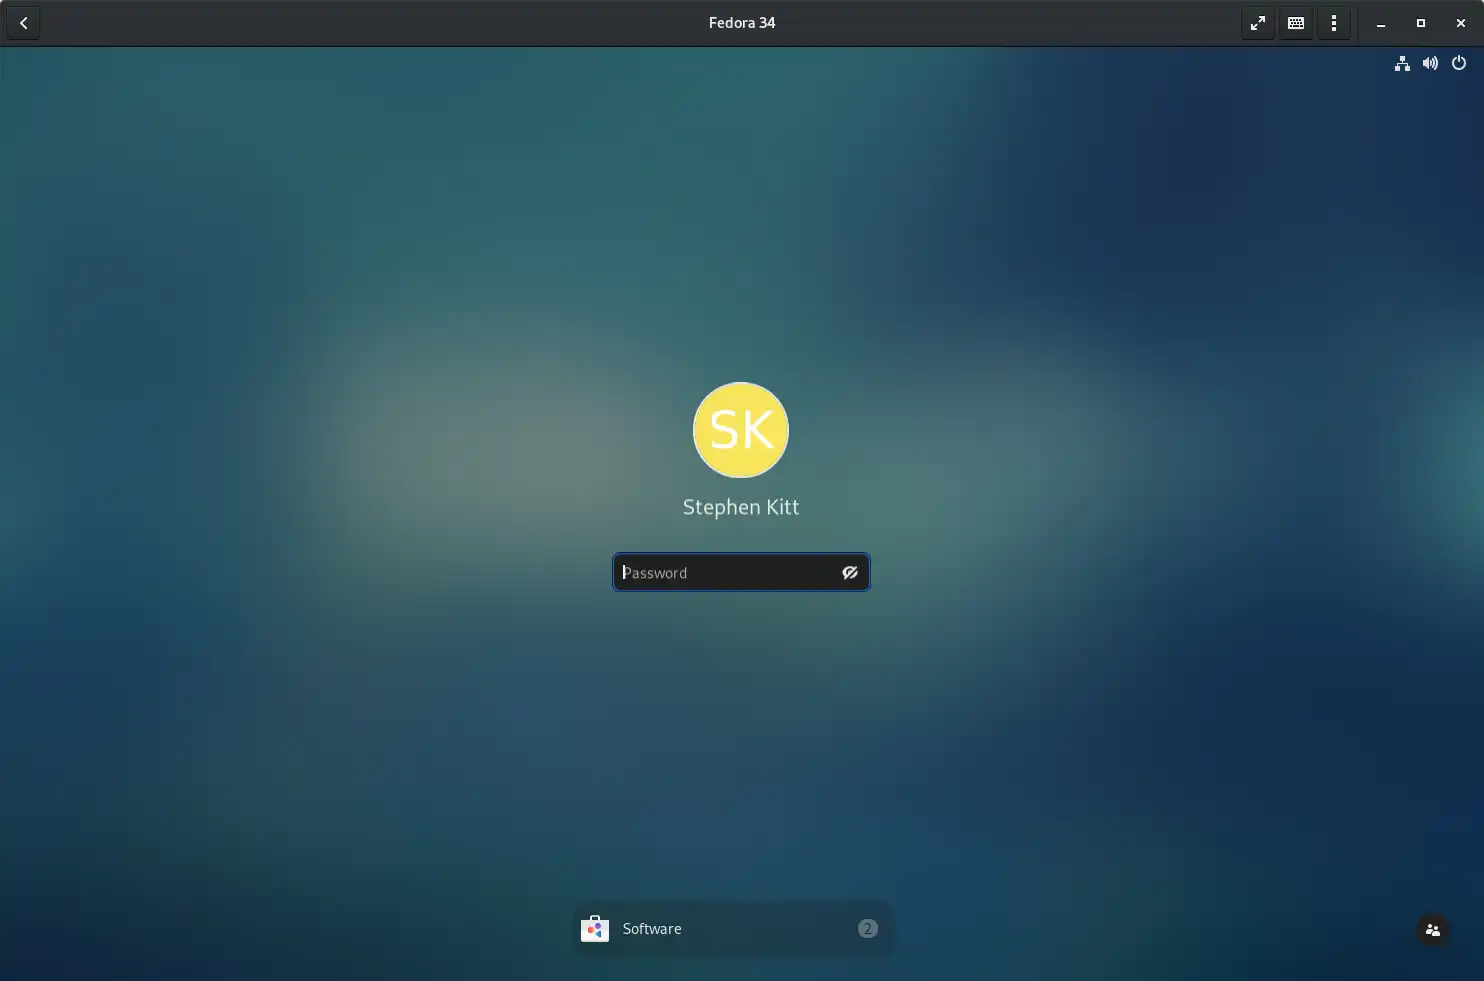The image size is (1484, 981).
Task: Focus the Password input field
Action: pyautogui.click(x=741, y=572)
